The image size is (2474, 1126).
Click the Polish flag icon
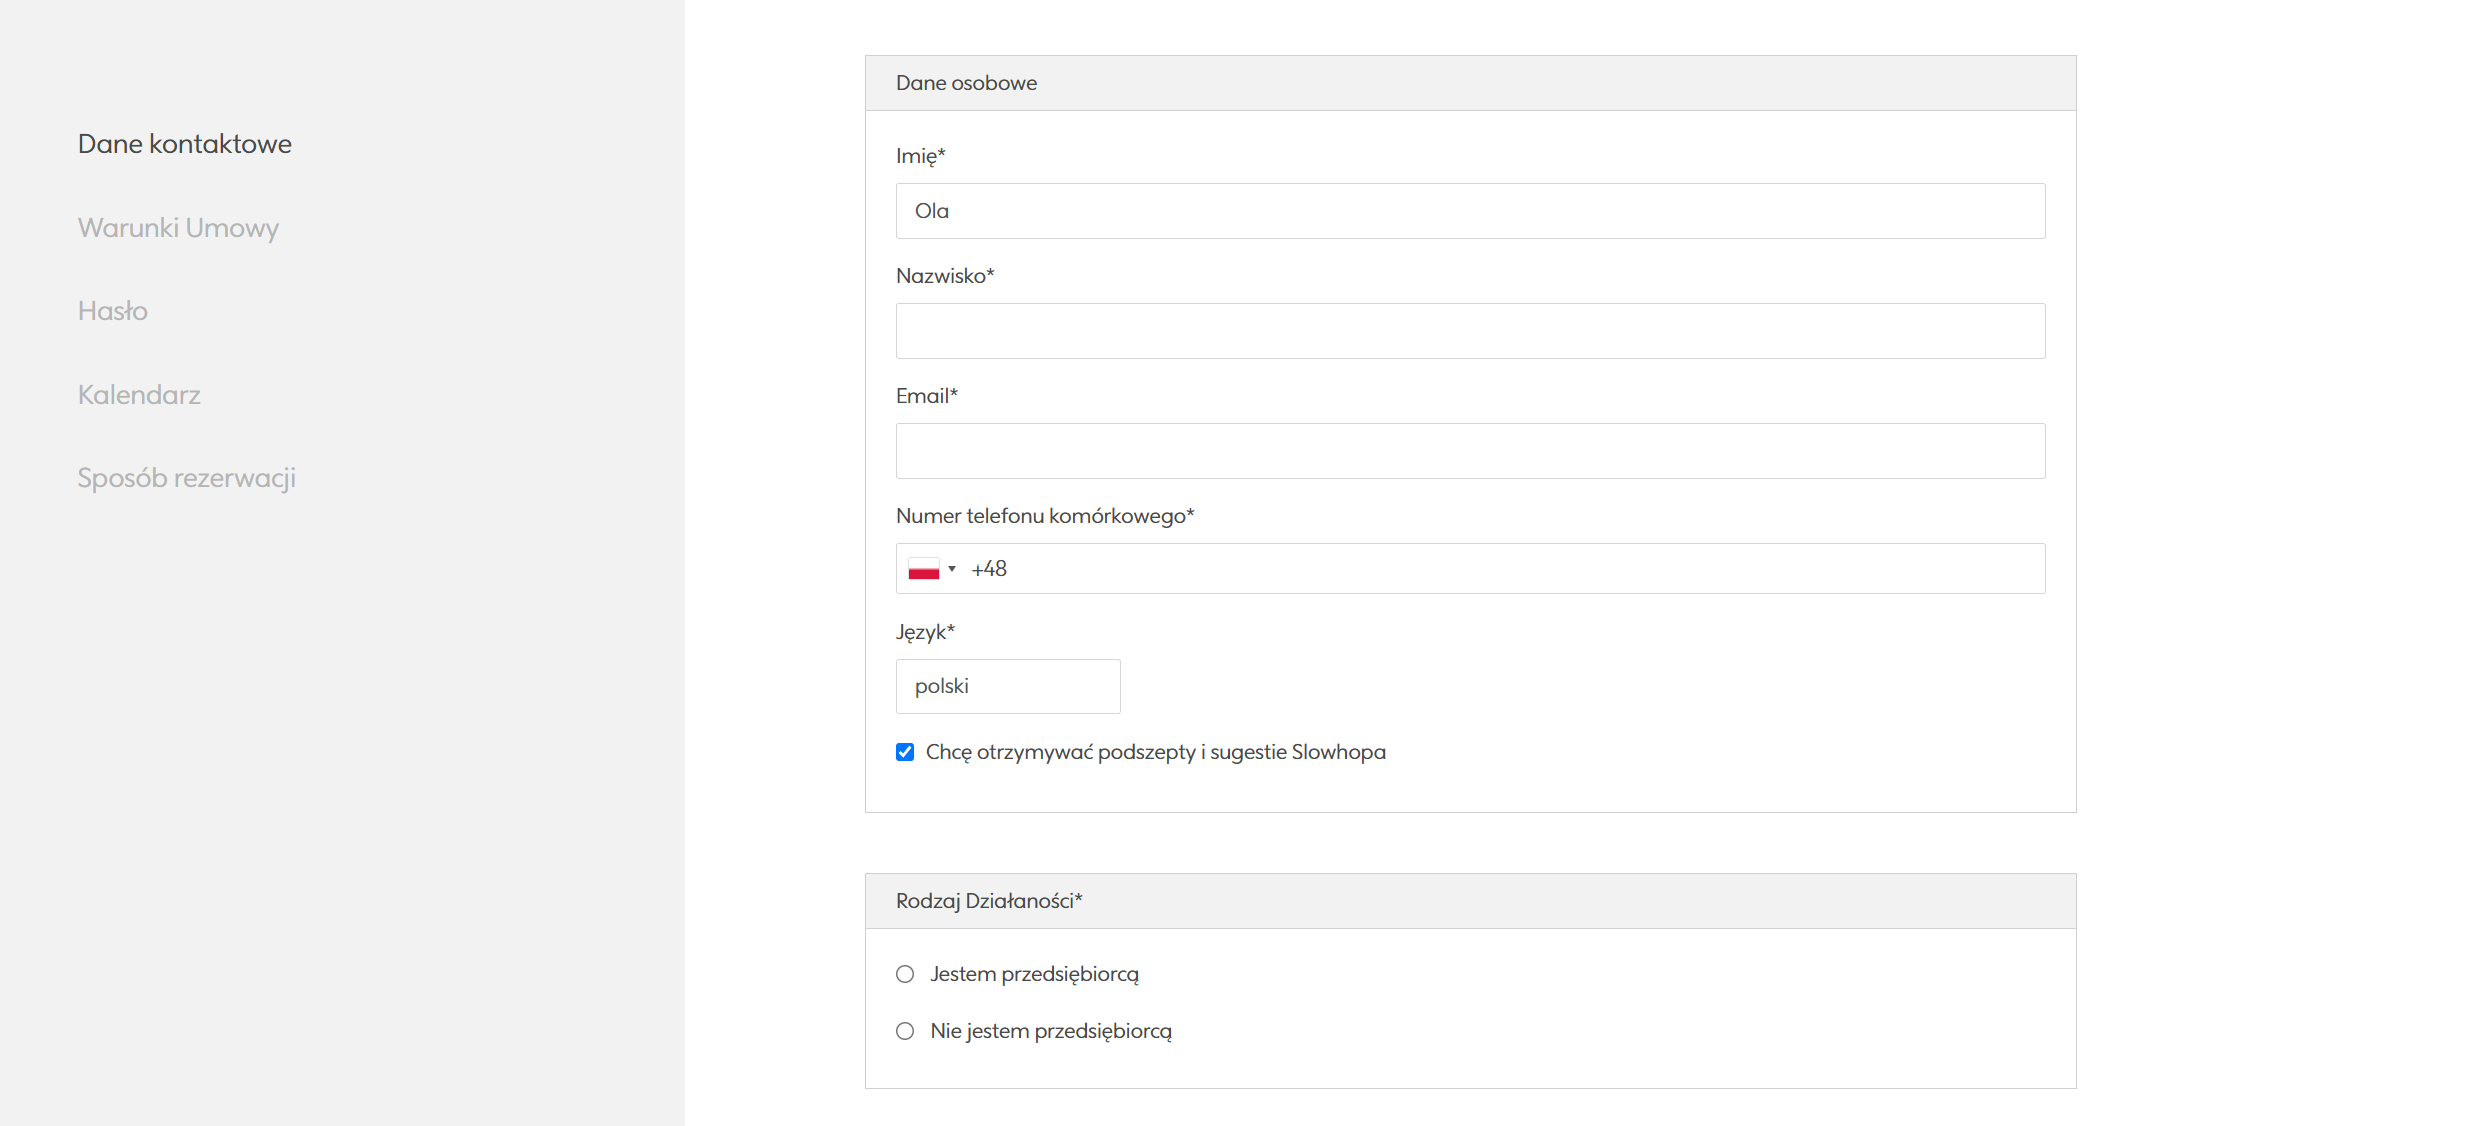click(x=923, y=569)
